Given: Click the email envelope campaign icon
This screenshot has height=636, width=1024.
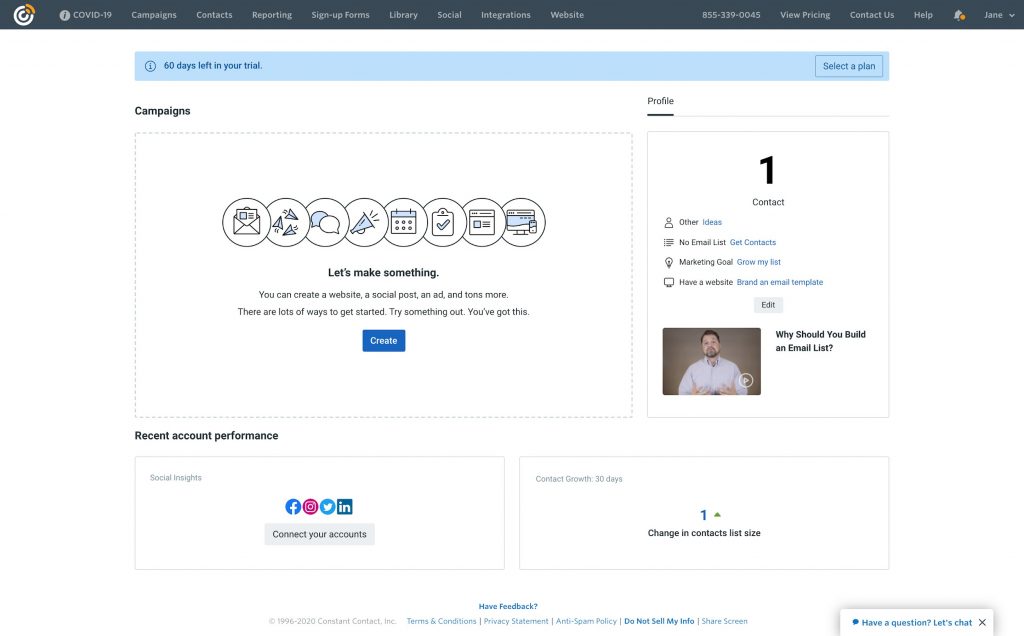Looking at the screenshot, I should click(246, 222).
